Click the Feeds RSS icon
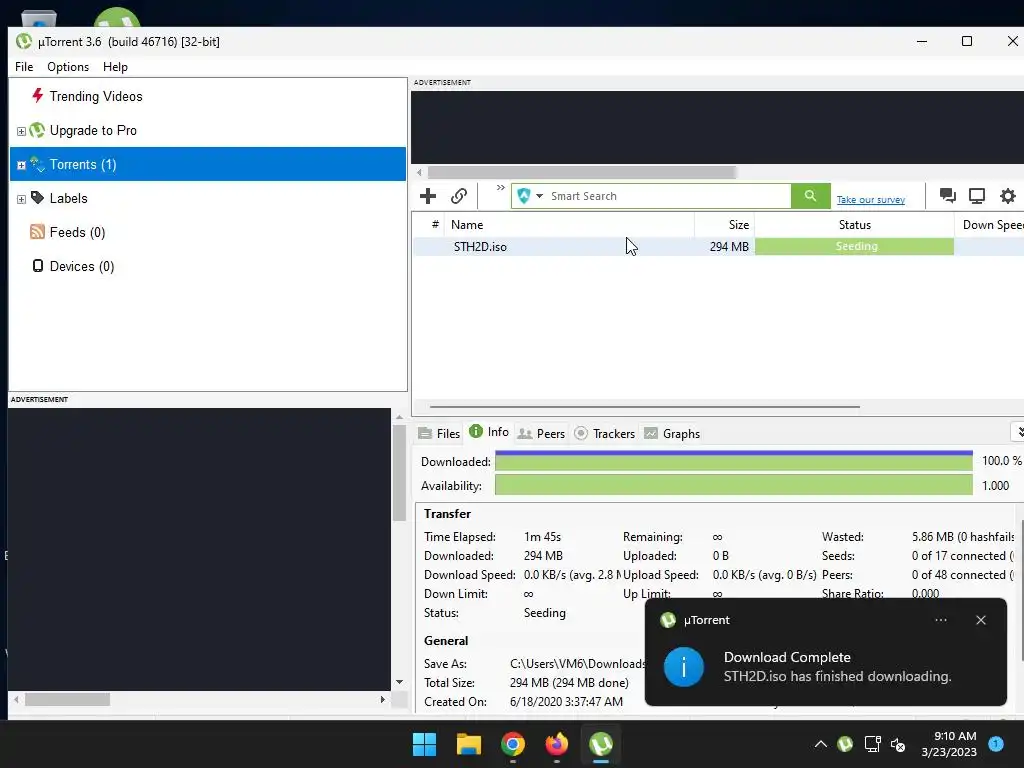The width and height of the screenshot is (1024, 768). click(x=38, y=231)
